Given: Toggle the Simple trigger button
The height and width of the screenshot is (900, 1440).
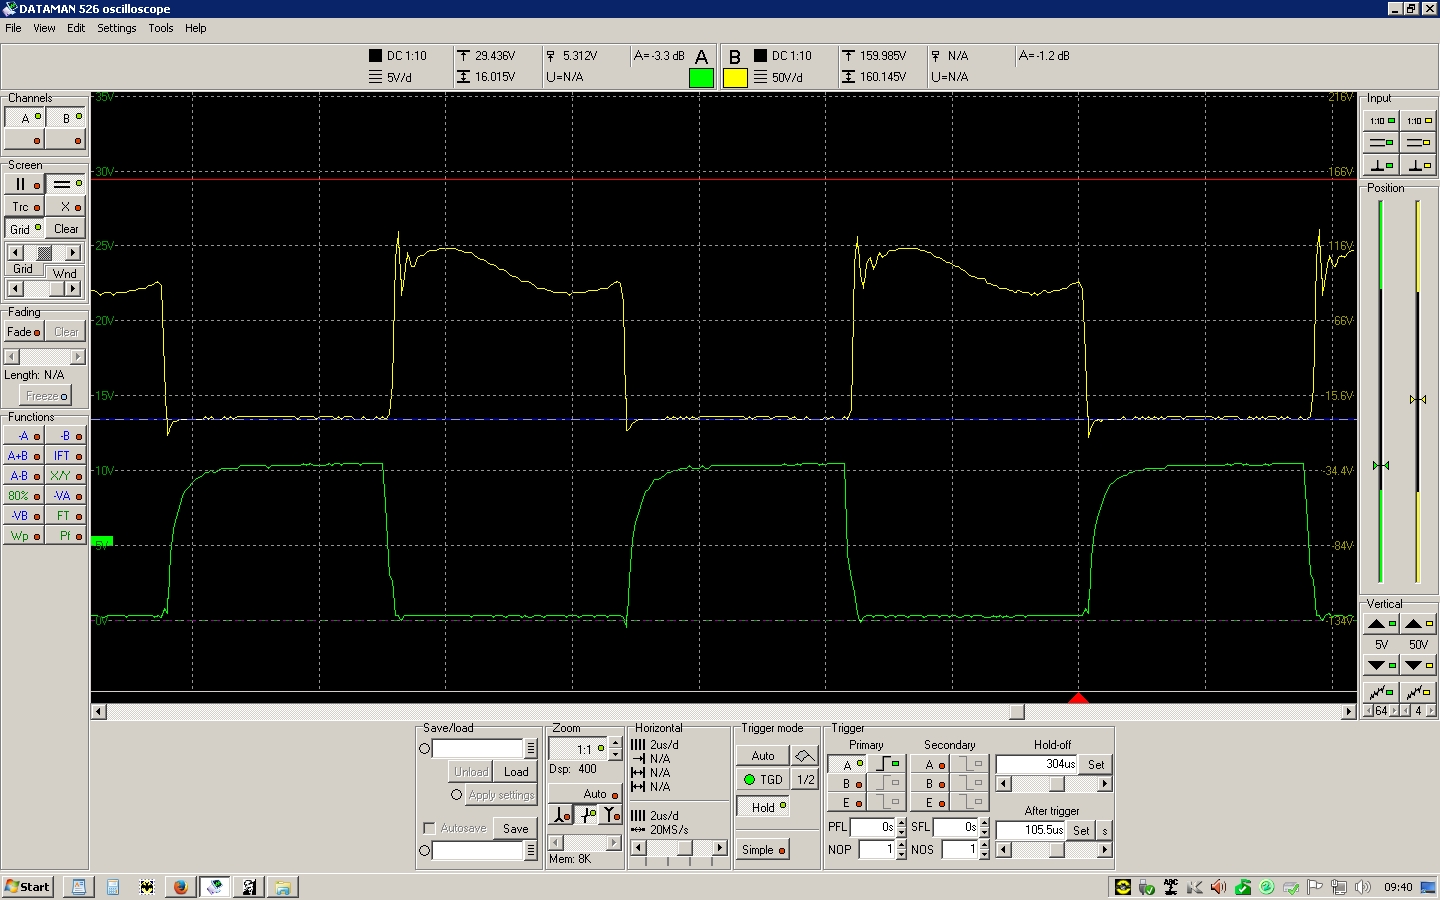Looking at the screenshot, I should pos(764,850).
